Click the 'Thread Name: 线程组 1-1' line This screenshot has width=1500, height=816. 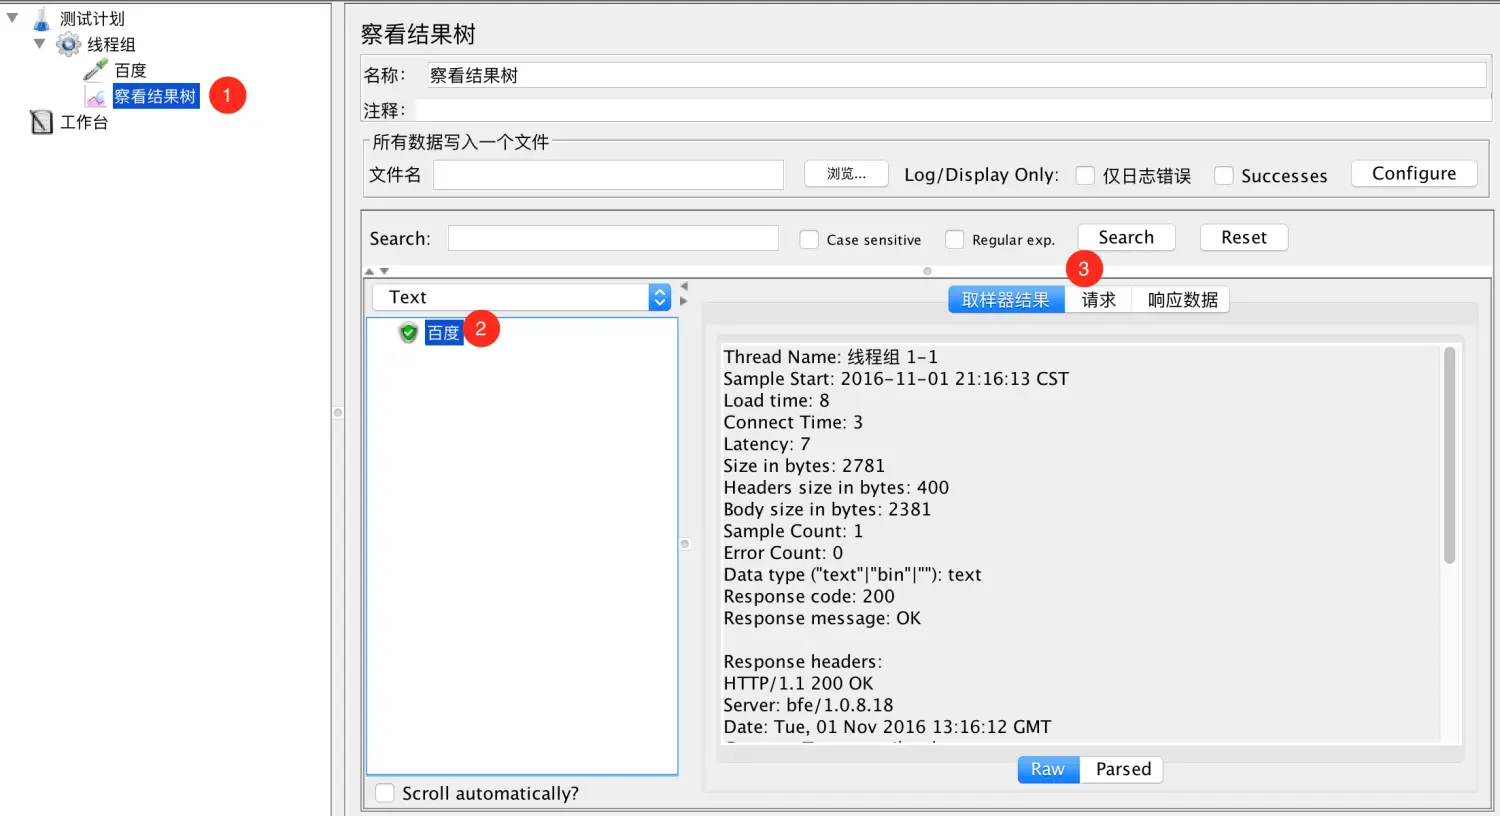coord(831,357)
